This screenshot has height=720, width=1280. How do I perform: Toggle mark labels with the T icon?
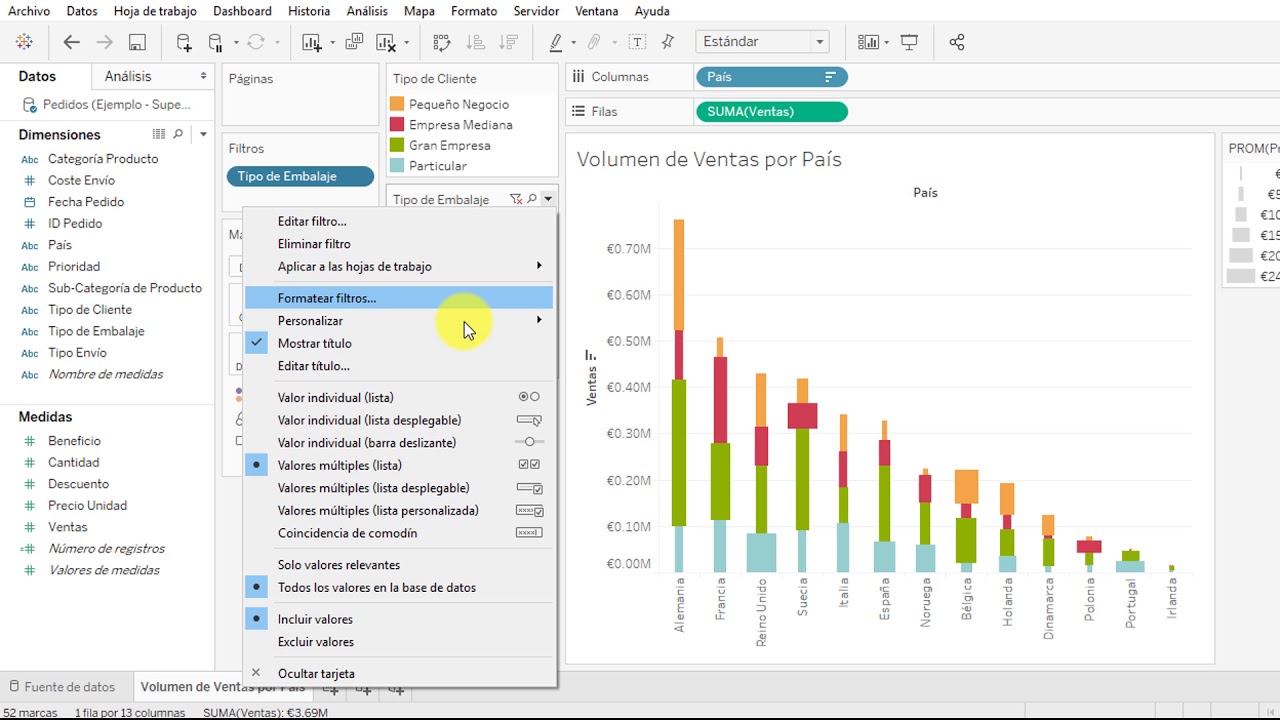[x=637, y=42]
